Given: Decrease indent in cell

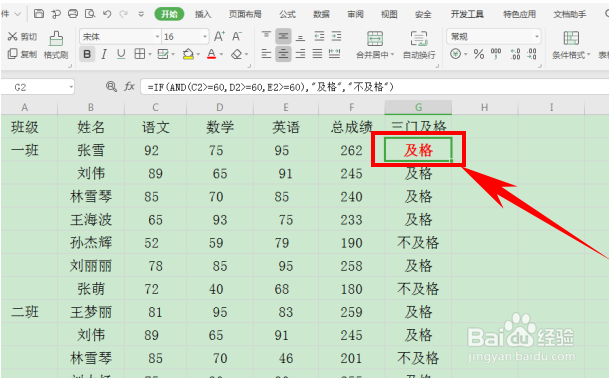Looking at the screenshot, I should (319, 37).
